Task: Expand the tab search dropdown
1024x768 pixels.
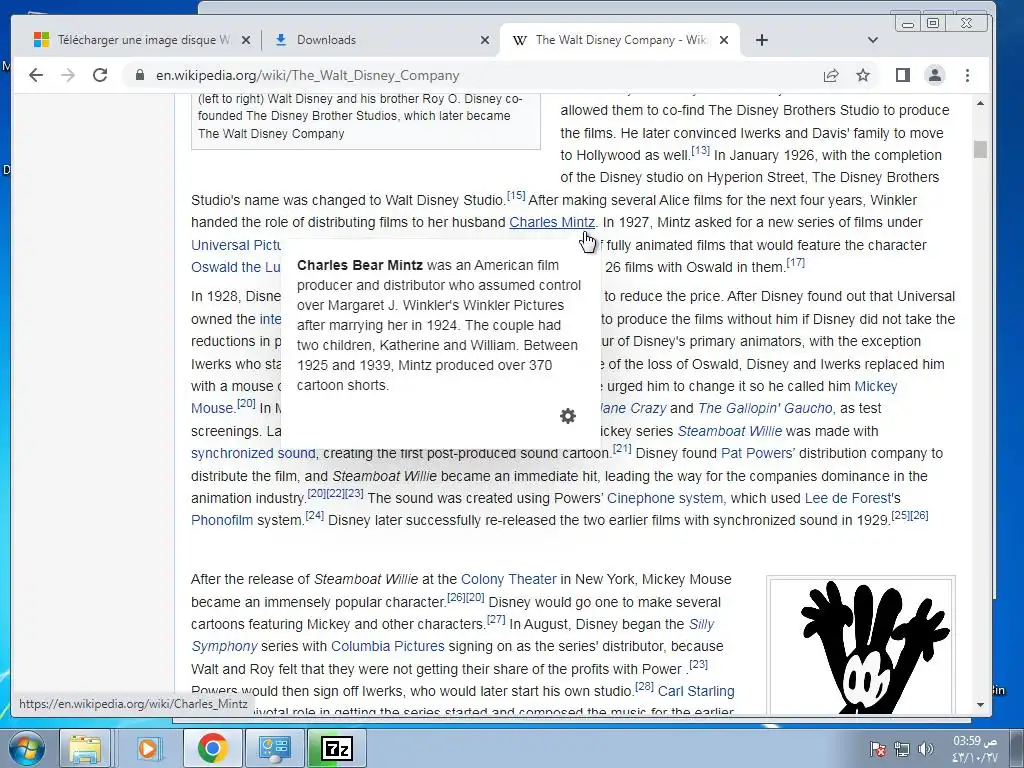Action: [x=872, y=40]
